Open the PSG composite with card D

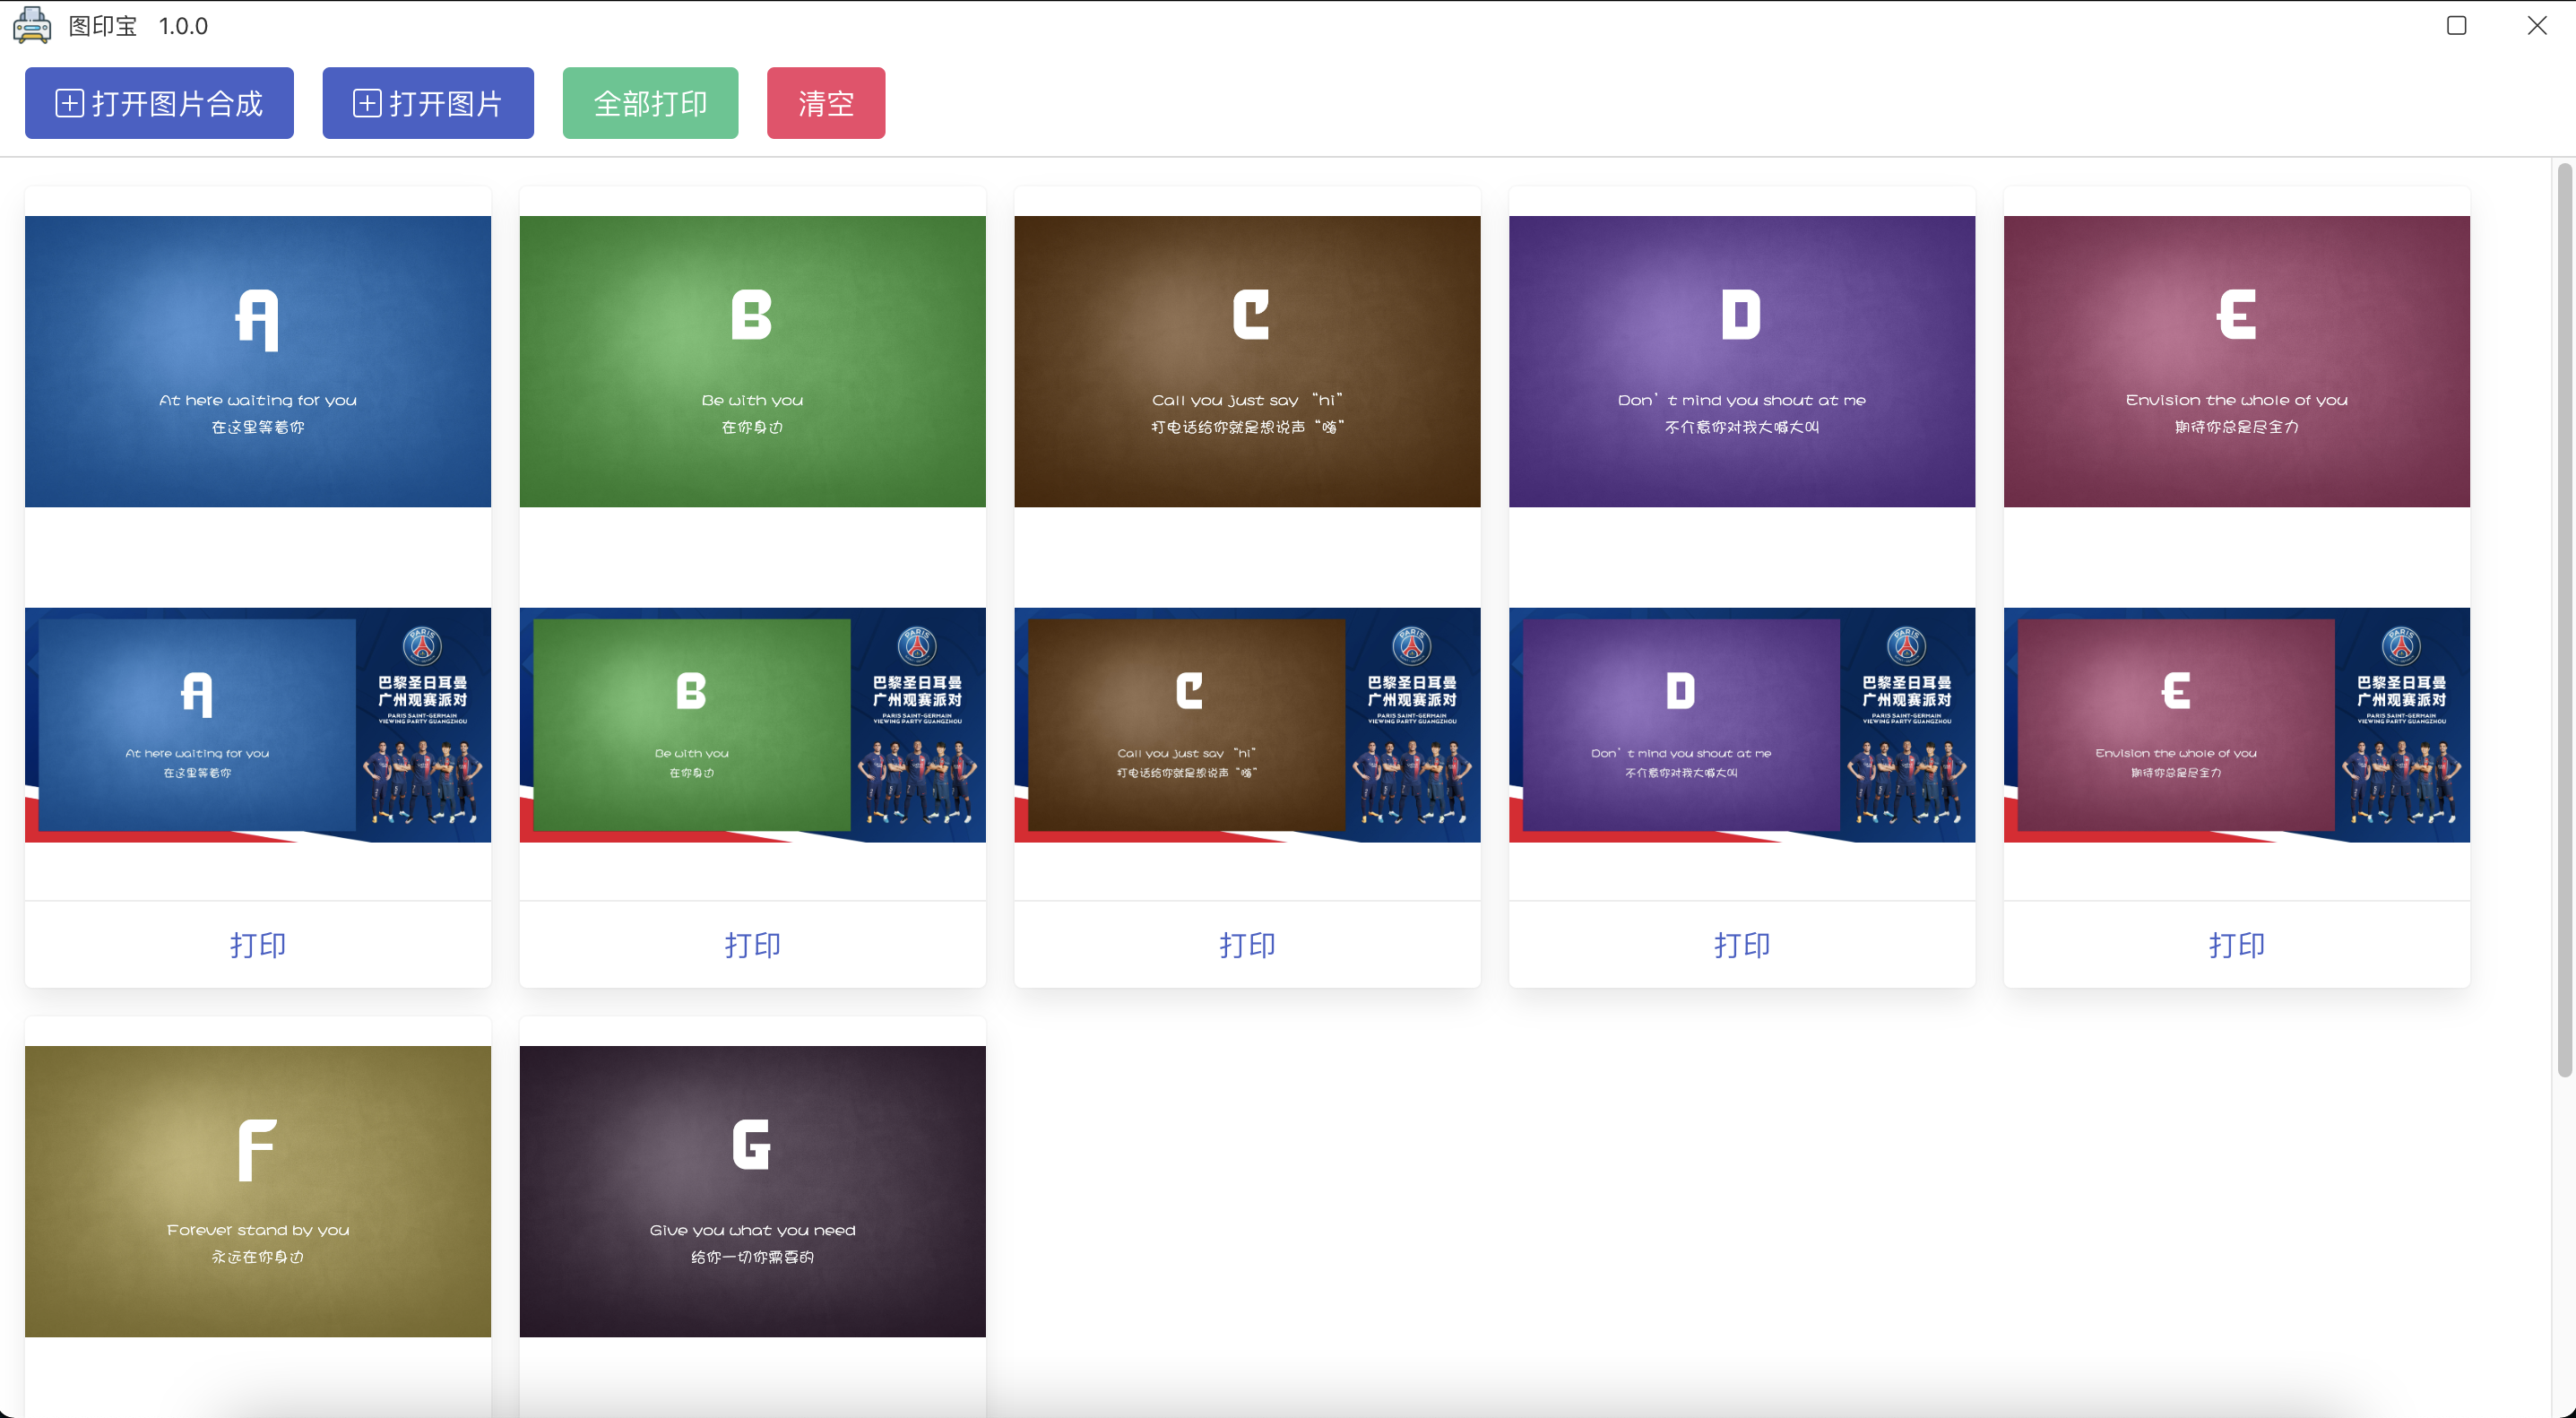pyautogui.click(x=1742, y=725)
